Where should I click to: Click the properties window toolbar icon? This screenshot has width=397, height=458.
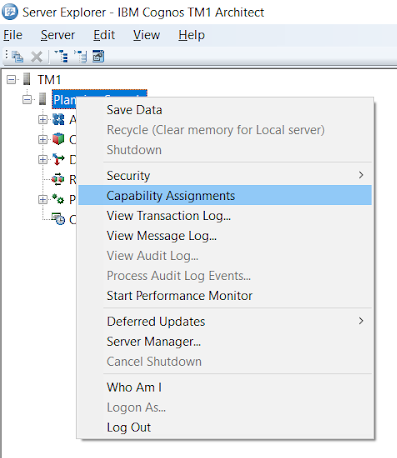(x=98, y=56)
